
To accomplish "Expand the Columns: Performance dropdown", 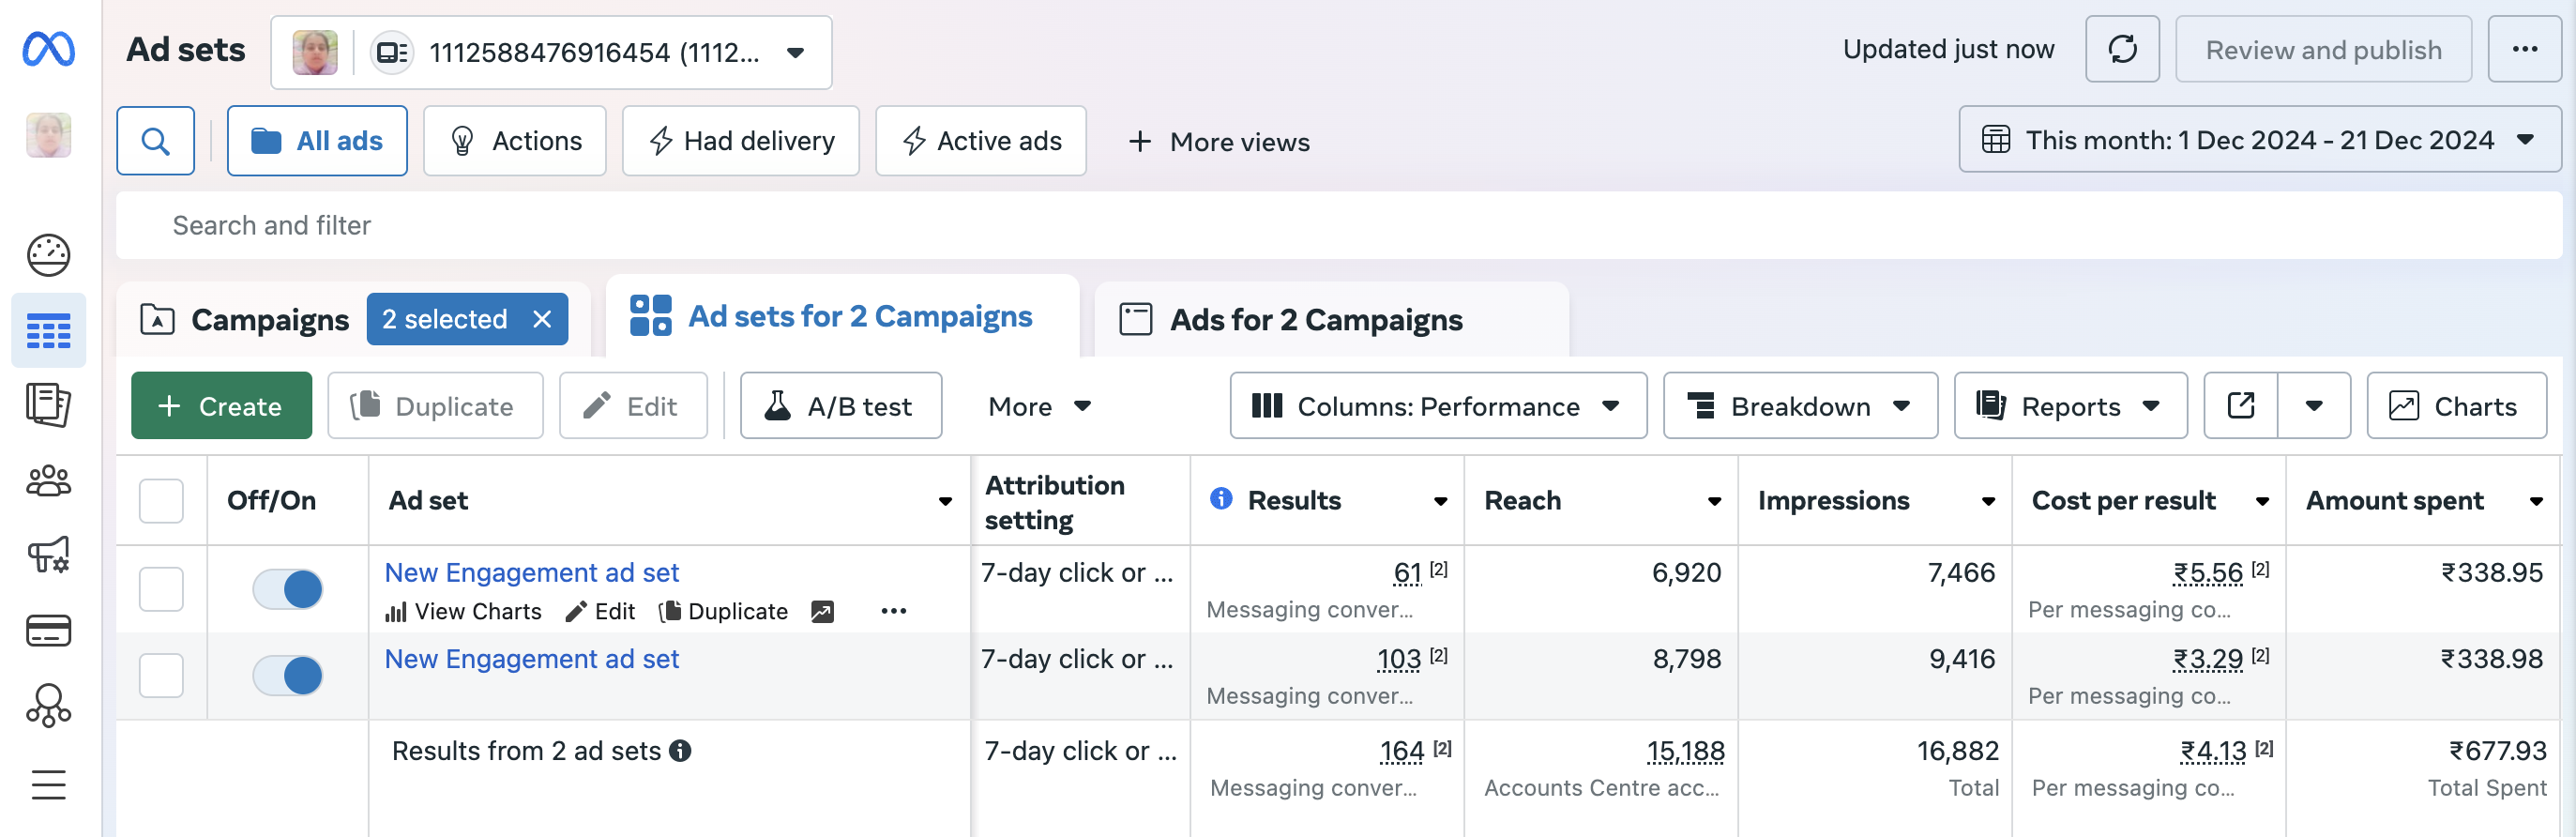I will click(x=1437, y=406).
